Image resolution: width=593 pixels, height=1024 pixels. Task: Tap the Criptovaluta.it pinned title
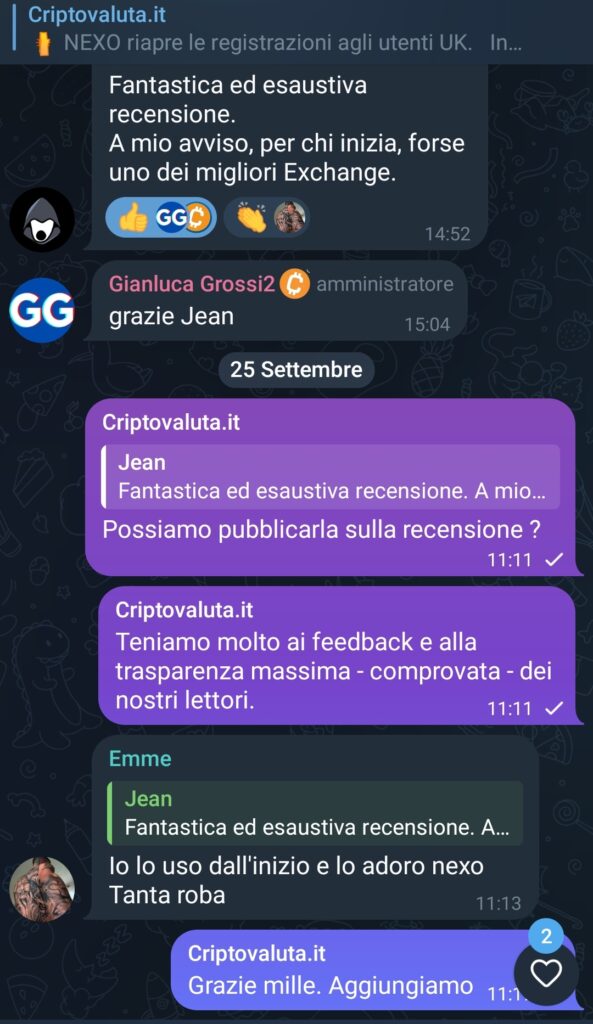97,14
